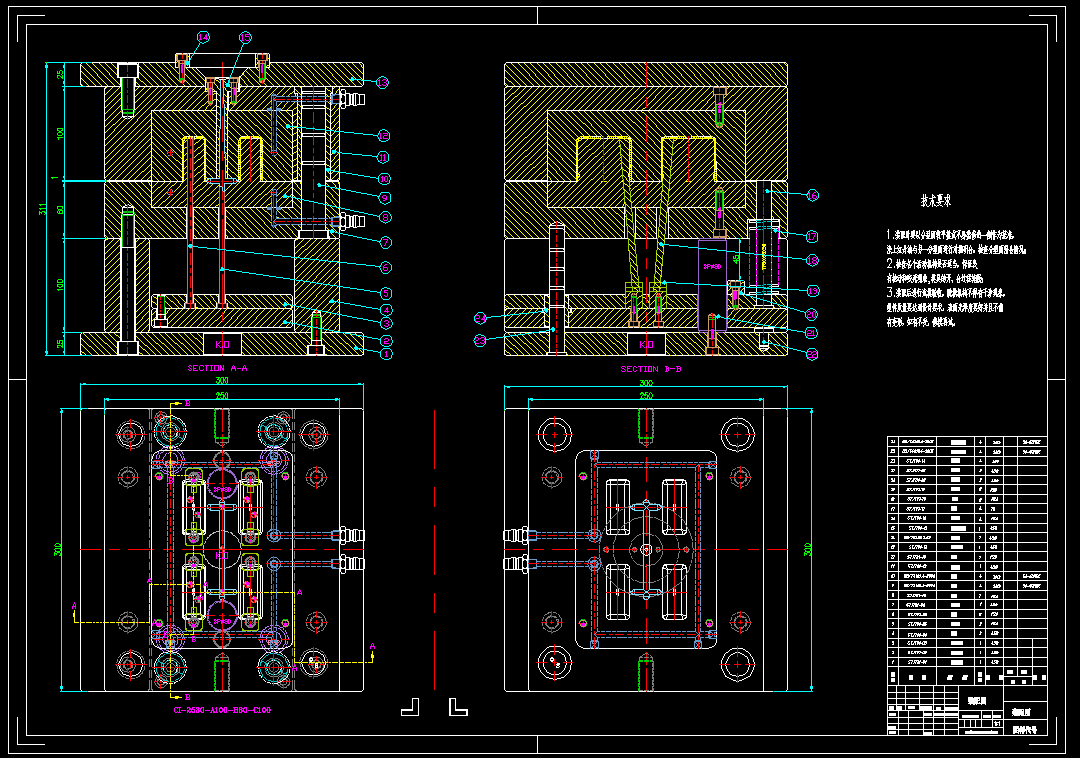Screen dimensions: 1080x758
Task: Pick part balloon number 5
Action: point(386,293)
